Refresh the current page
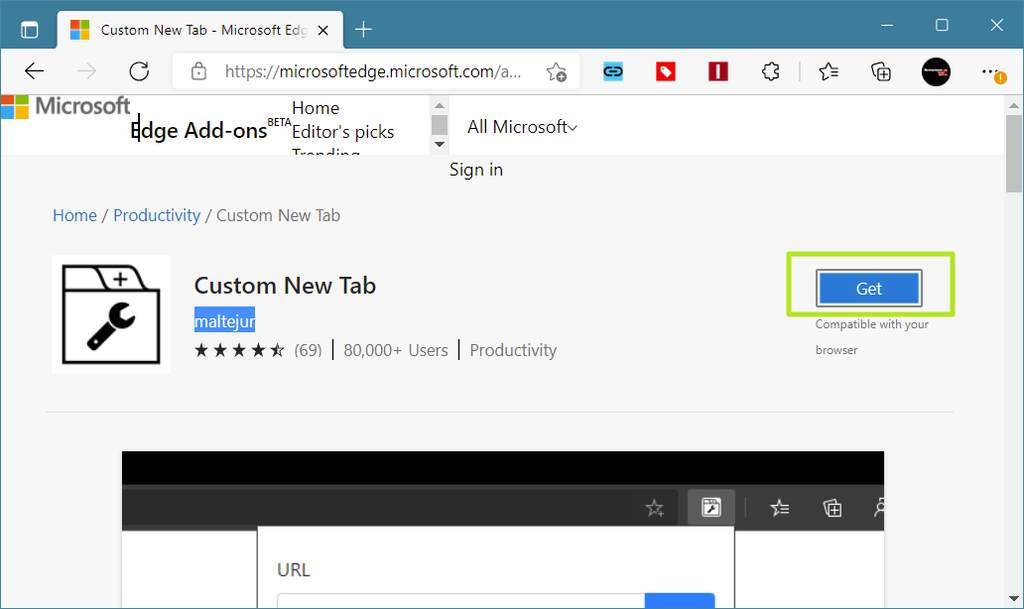Image resolution: width=1024 pixels, height=609 pixels. (x=139, y=71)
